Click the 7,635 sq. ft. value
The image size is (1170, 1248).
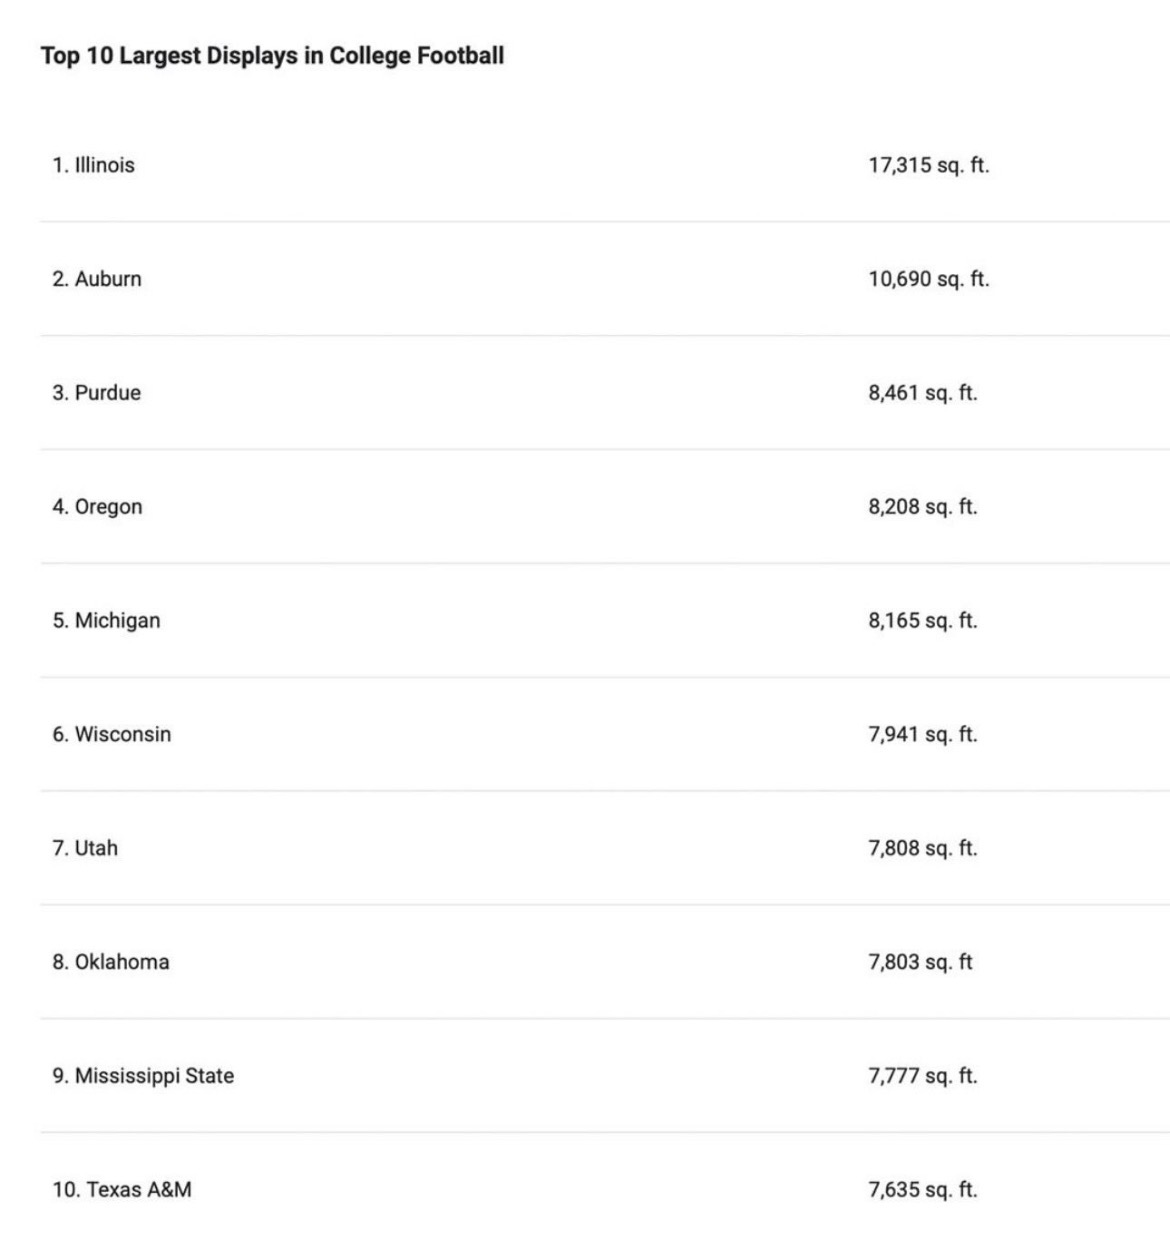(x=923, y=1192)
